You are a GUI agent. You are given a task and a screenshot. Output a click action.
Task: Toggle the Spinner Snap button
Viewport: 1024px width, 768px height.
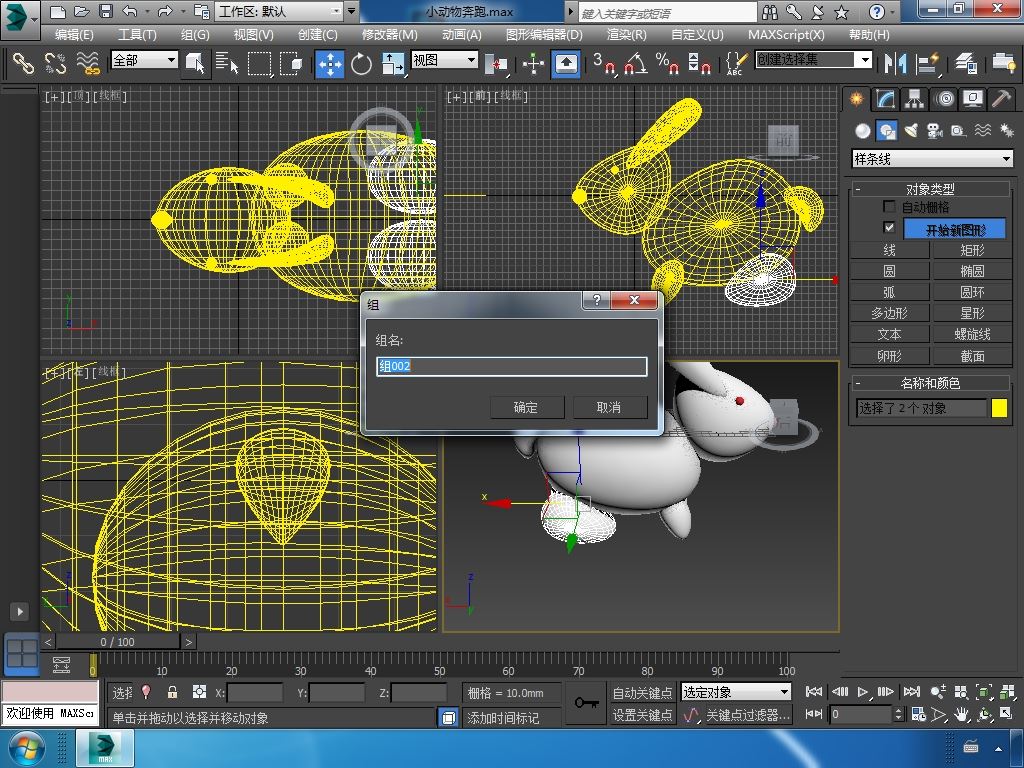coord(699,63)
